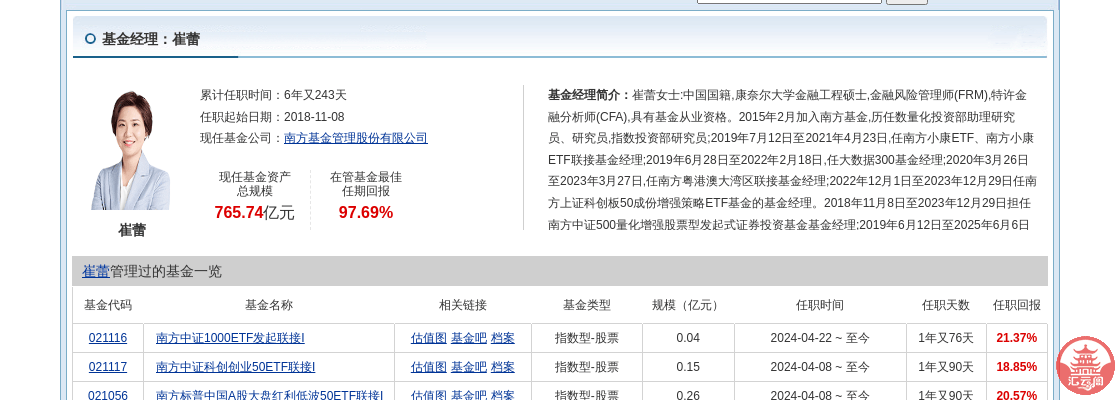
Task: Open 南方中证1000ETF发起联接I fund link
Action: click(x=230, y=338)
